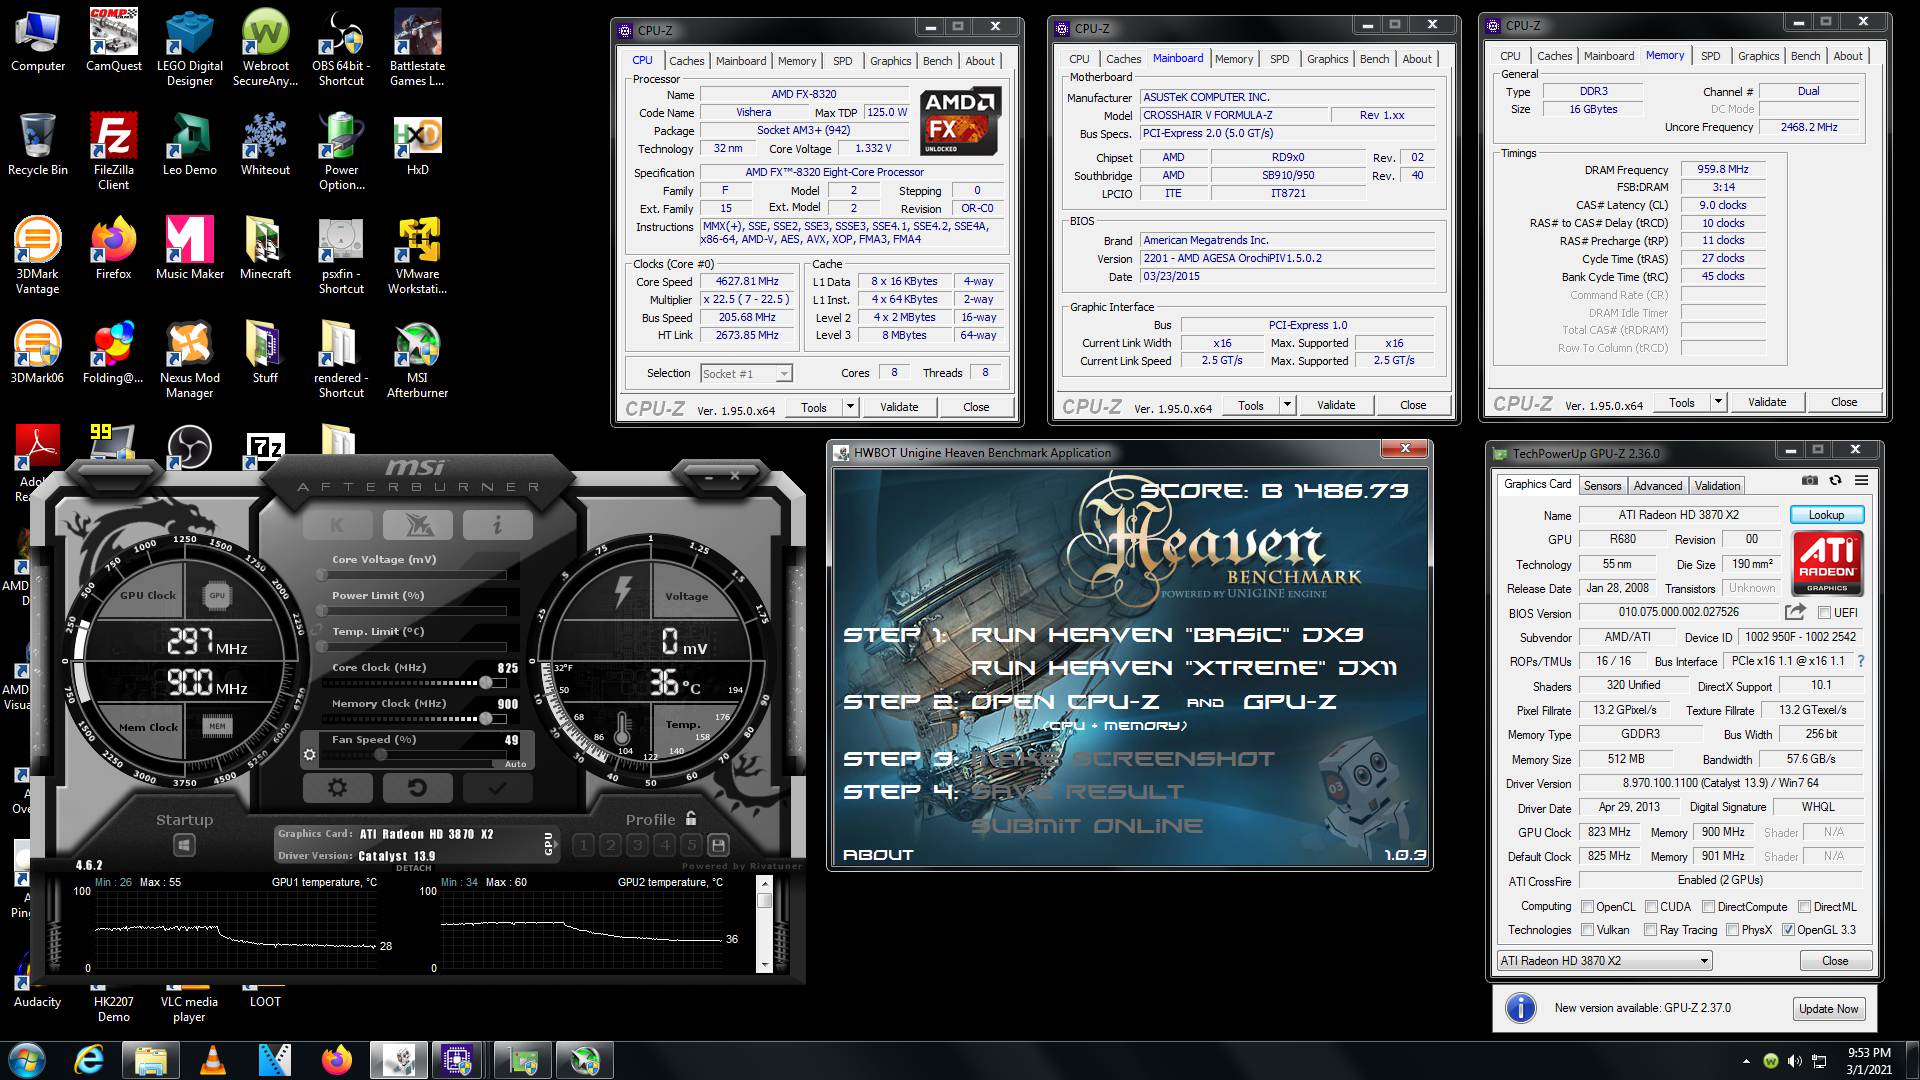
Task: Open the Tools dropdown arrow in CPU-Z CPU window
Action: [x=850, y=407]
